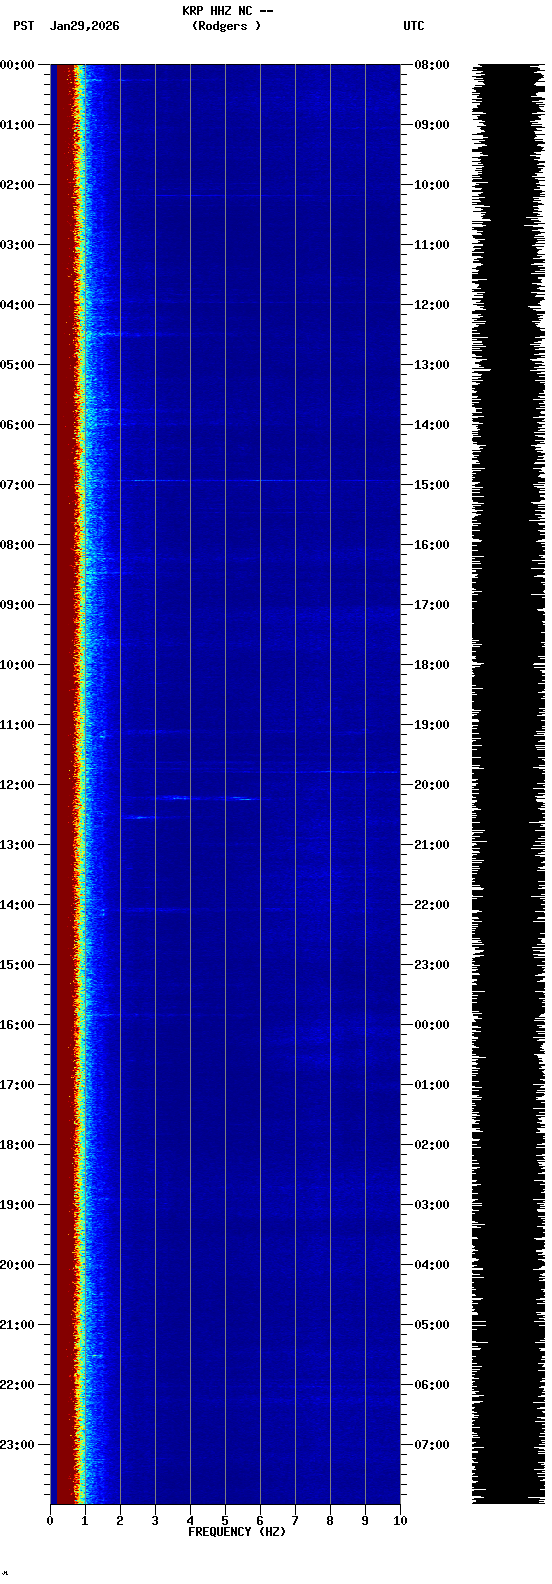Click the 09:00 UTC time label
This screenshot has height=1584, width=552.
pos(432,125)
